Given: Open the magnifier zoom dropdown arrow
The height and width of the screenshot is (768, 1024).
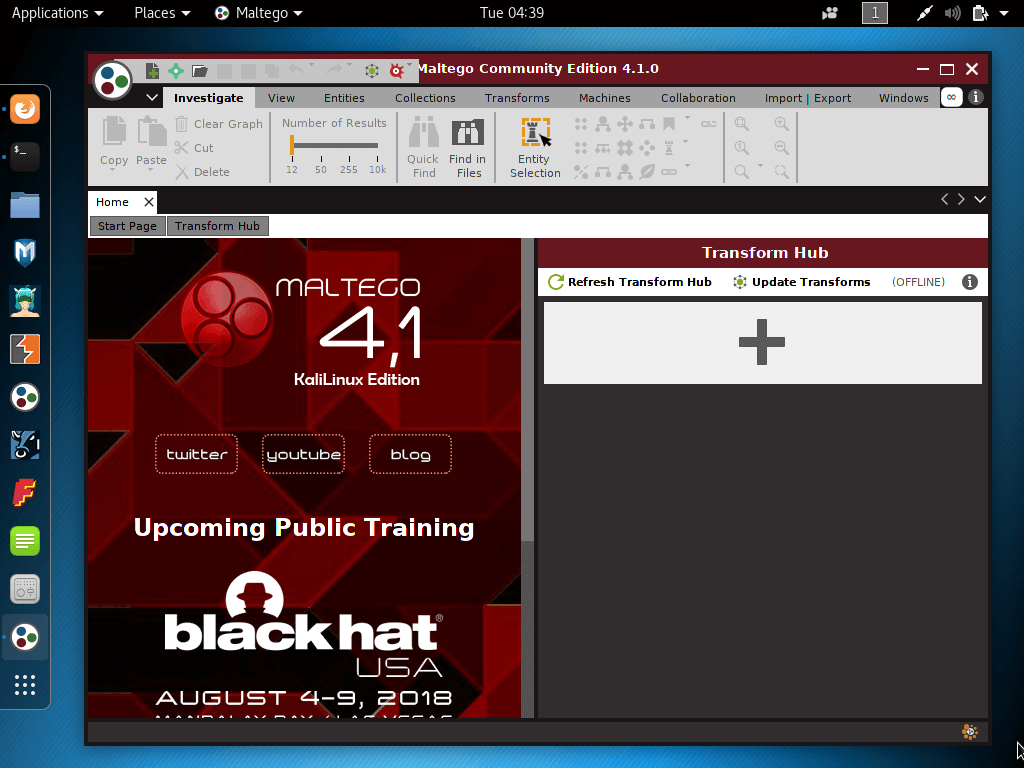Looking at the screenshot, I should pyautogui.click(x=760, y=166).
